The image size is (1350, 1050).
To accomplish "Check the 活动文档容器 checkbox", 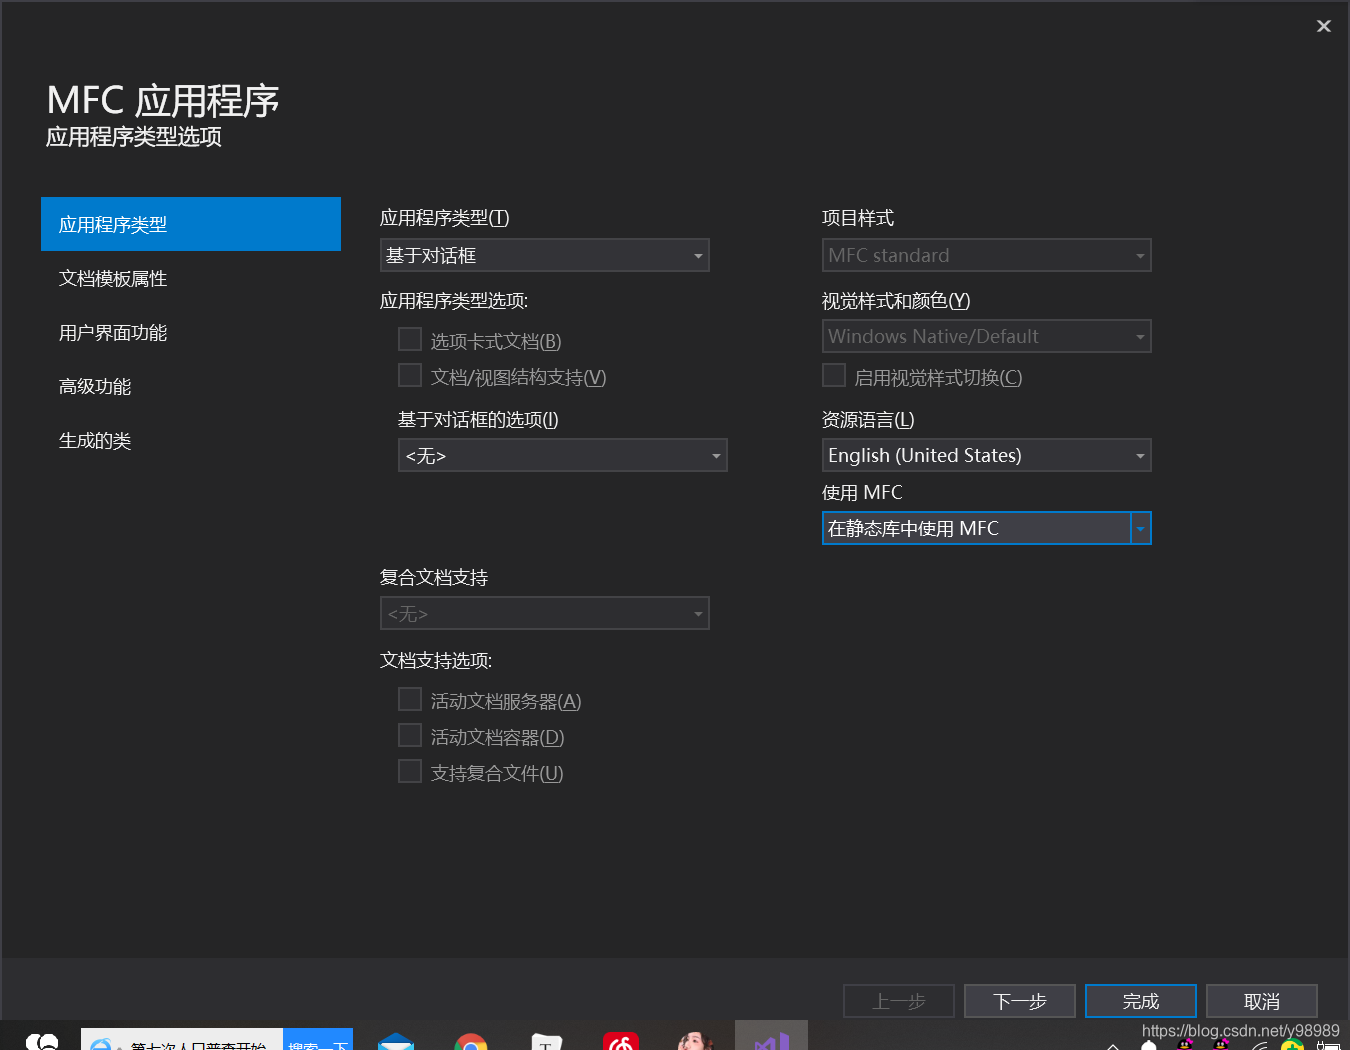I will (x=410, y=735).
